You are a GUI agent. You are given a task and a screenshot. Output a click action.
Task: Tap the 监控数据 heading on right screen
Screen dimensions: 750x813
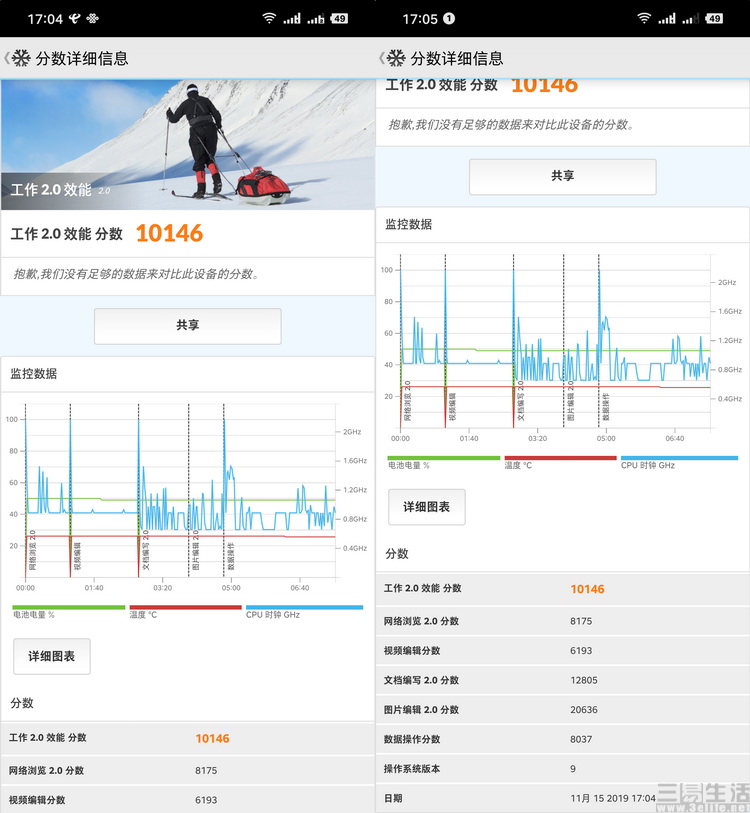(x=409, y=225)
